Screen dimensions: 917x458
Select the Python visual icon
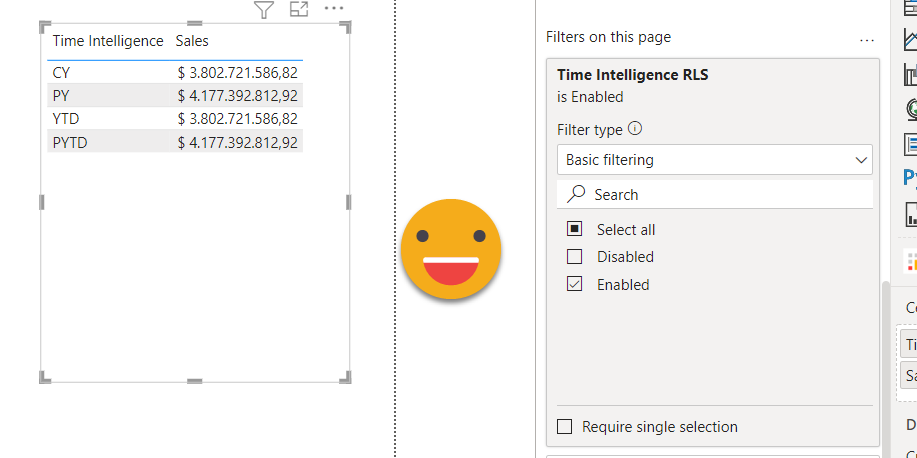(910, 177)
